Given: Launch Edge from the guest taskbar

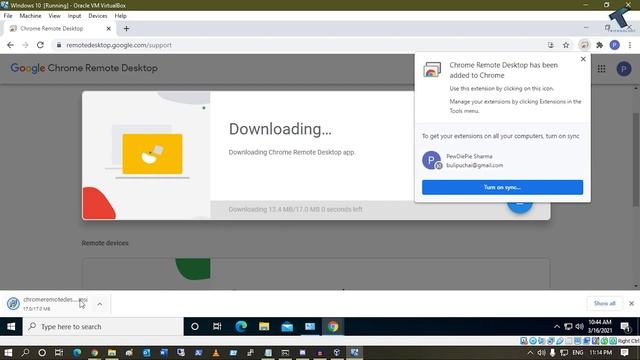Looking at the screenshot, I should point(241,327).
